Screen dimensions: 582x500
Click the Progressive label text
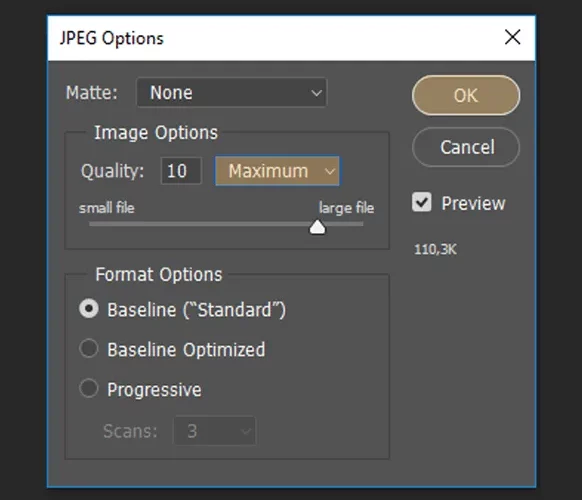pos(154,390)
